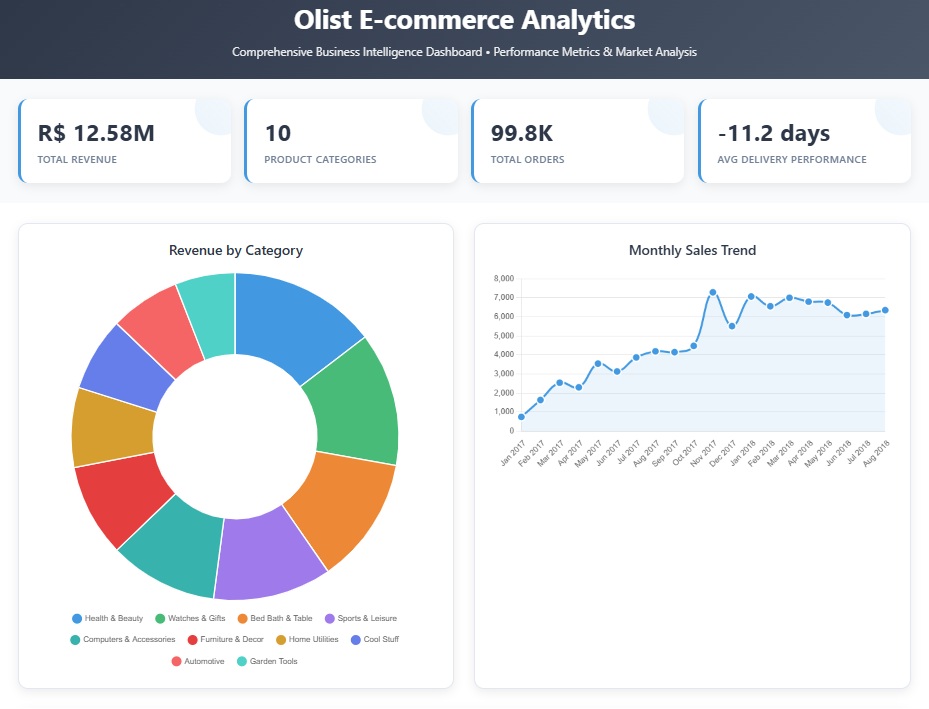Click the May 2017 data point on sales trend
Screen dimensions: 929x709
(598, 364)
